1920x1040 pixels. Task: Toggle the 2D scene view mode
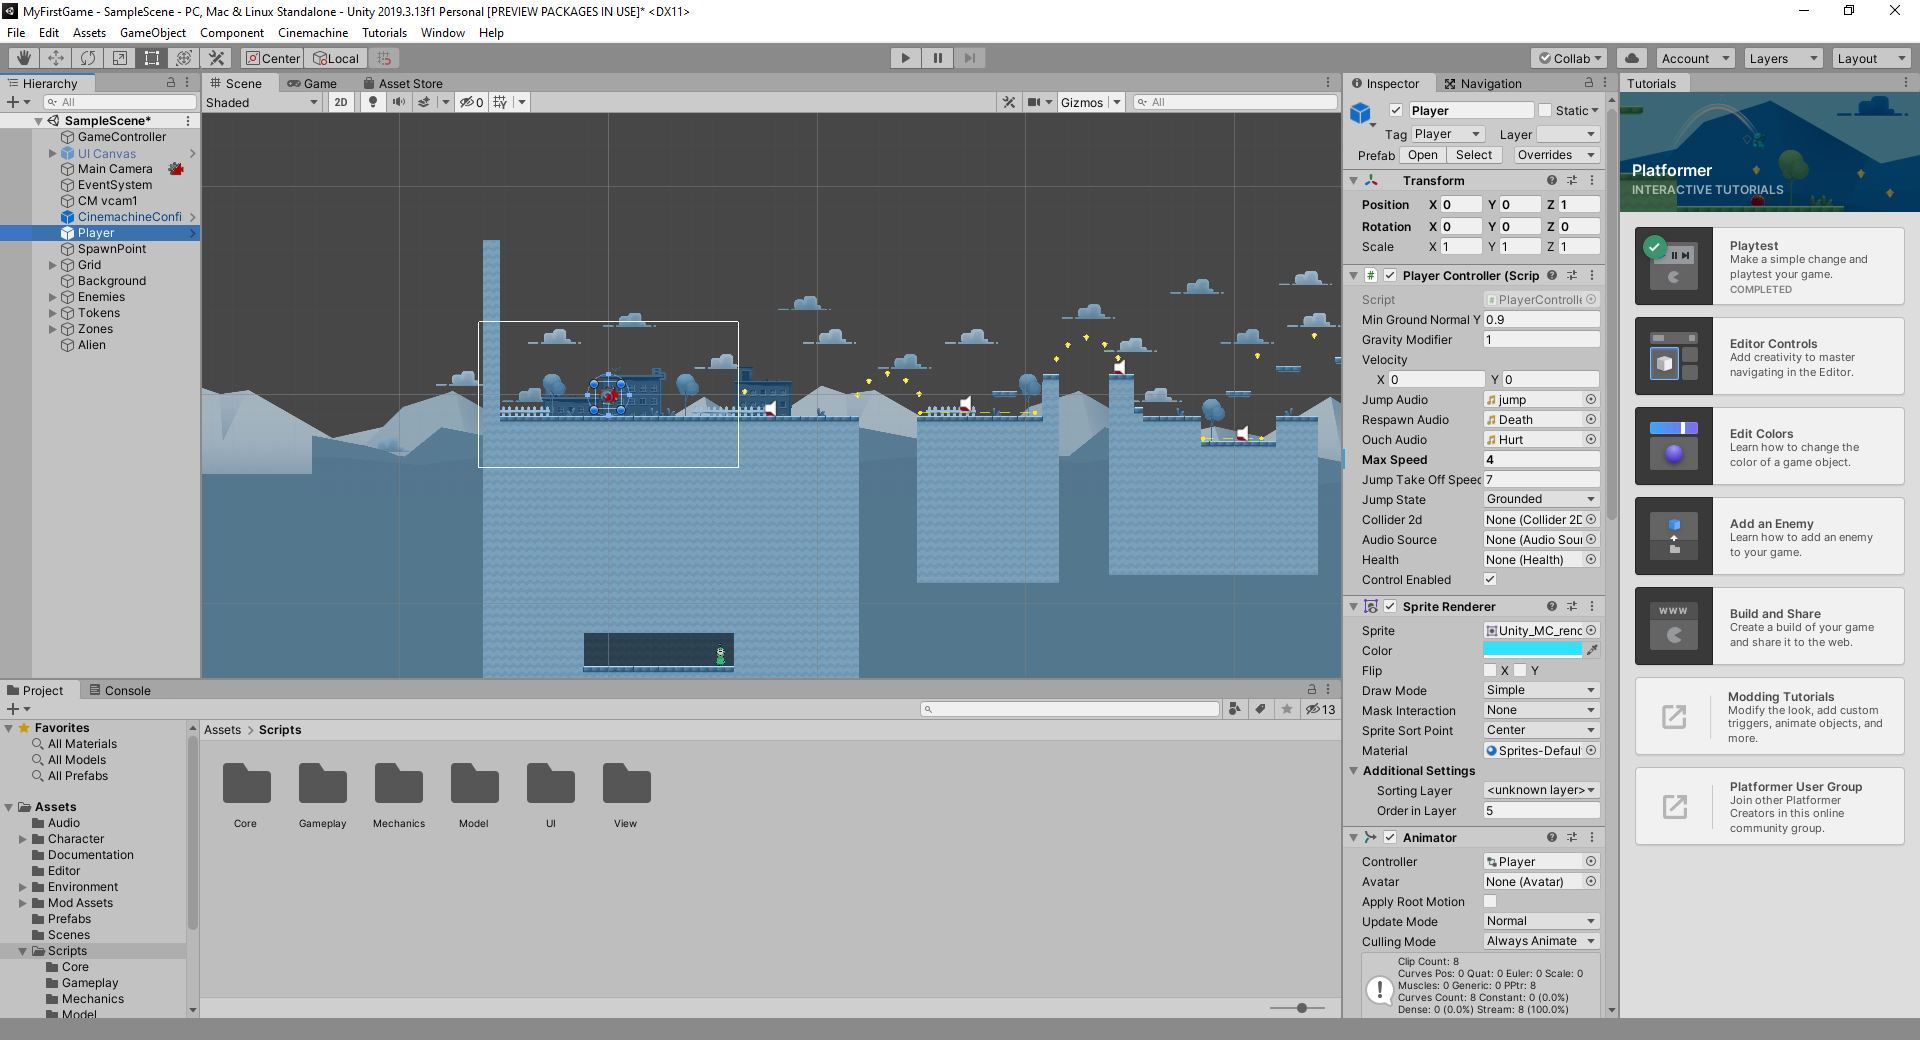click(x=341, y=102)
